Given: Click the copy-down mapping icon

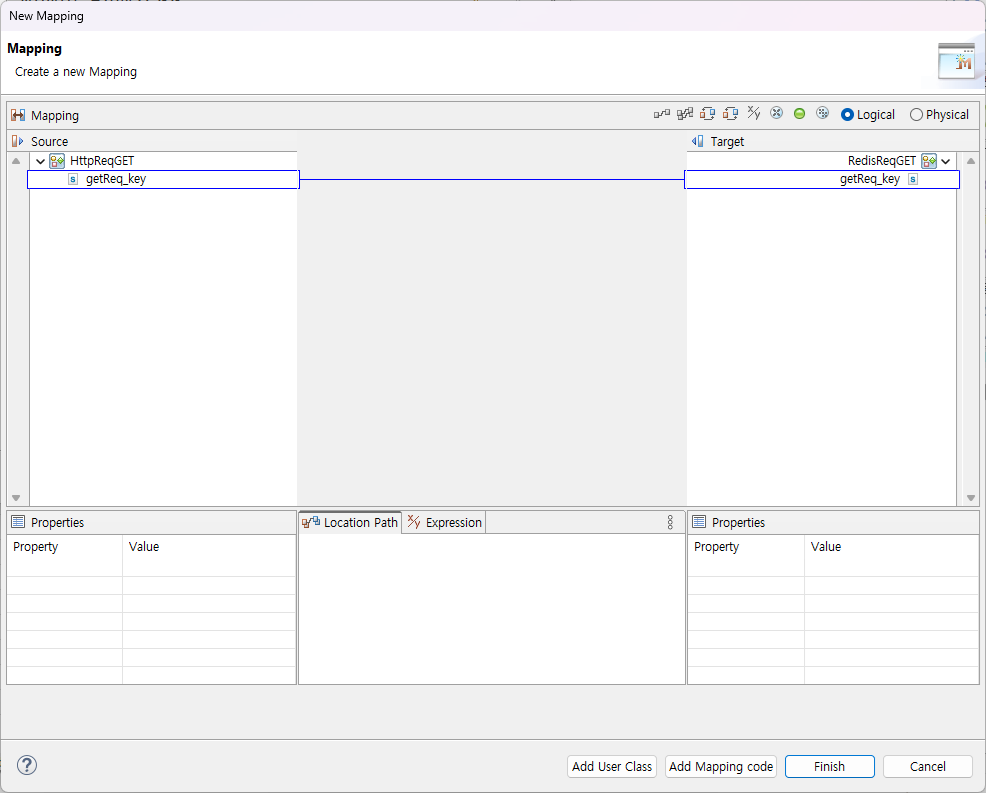Looking at the screenshot, I should tap(707, 114).
